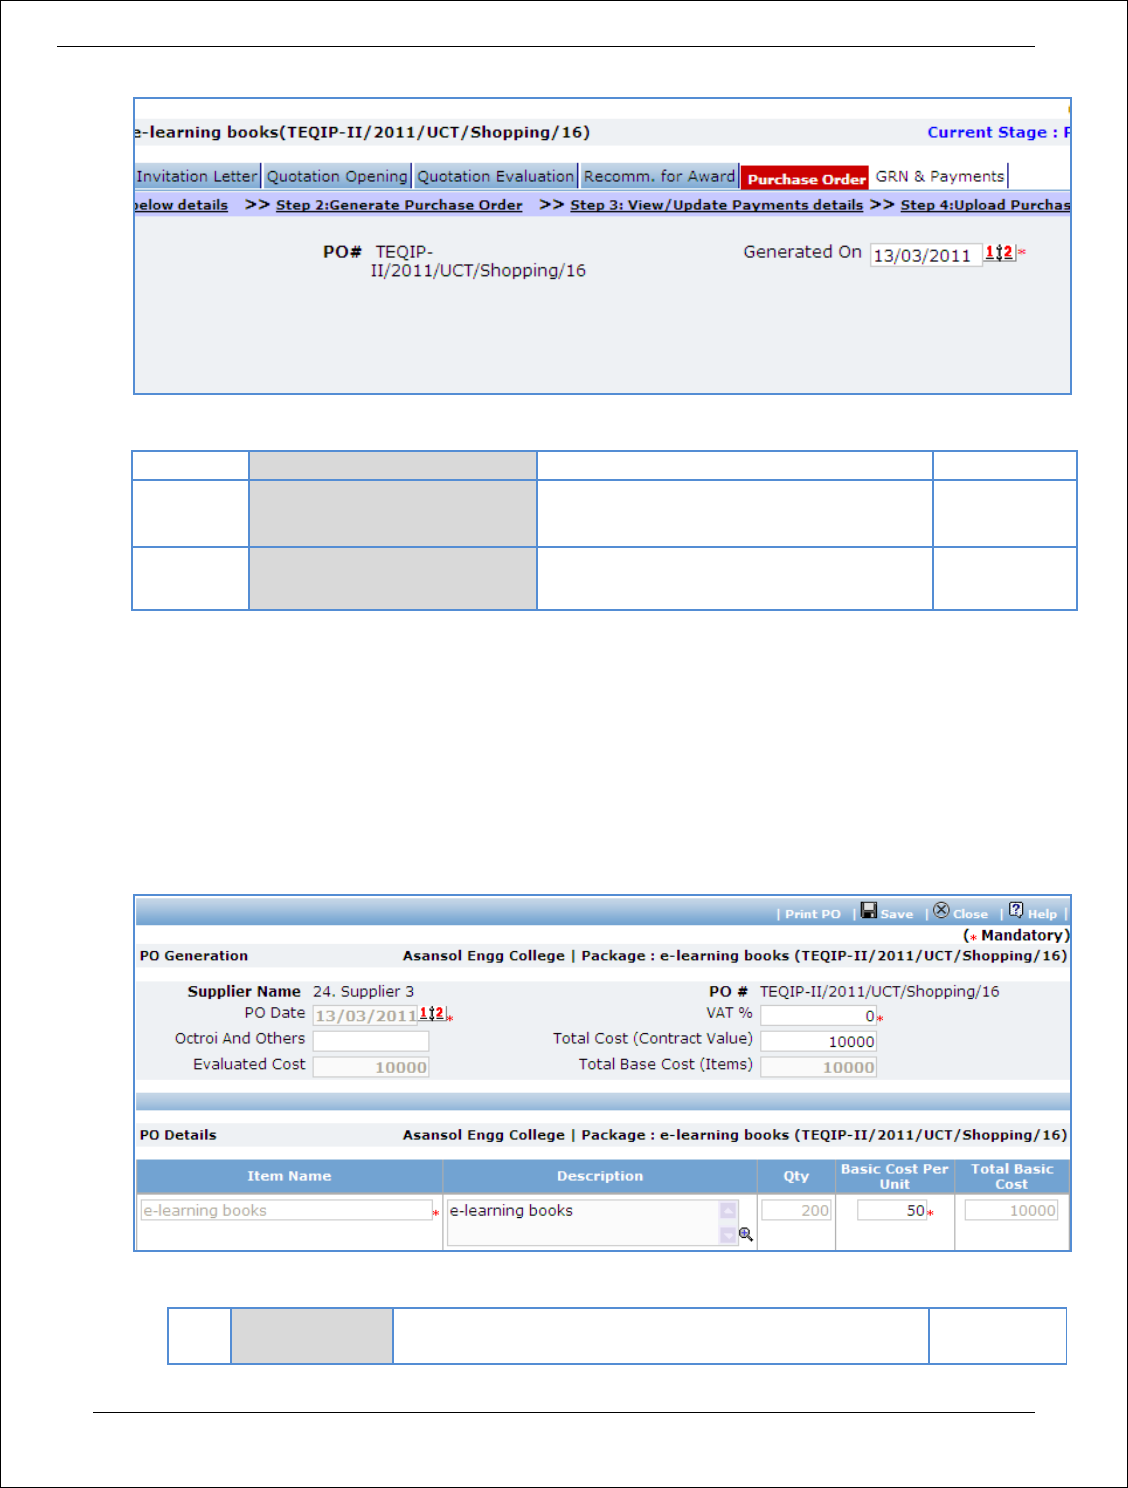
Task: Click the Supplier Name value '24. Supplier 3'
Action: click(363, 991)
